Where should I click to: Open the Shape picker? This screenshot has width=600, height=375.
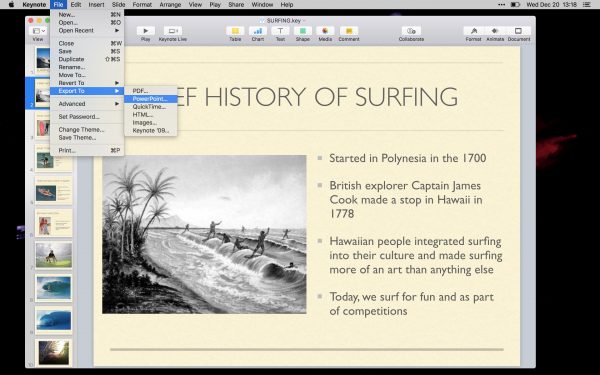tap(303, 31)
